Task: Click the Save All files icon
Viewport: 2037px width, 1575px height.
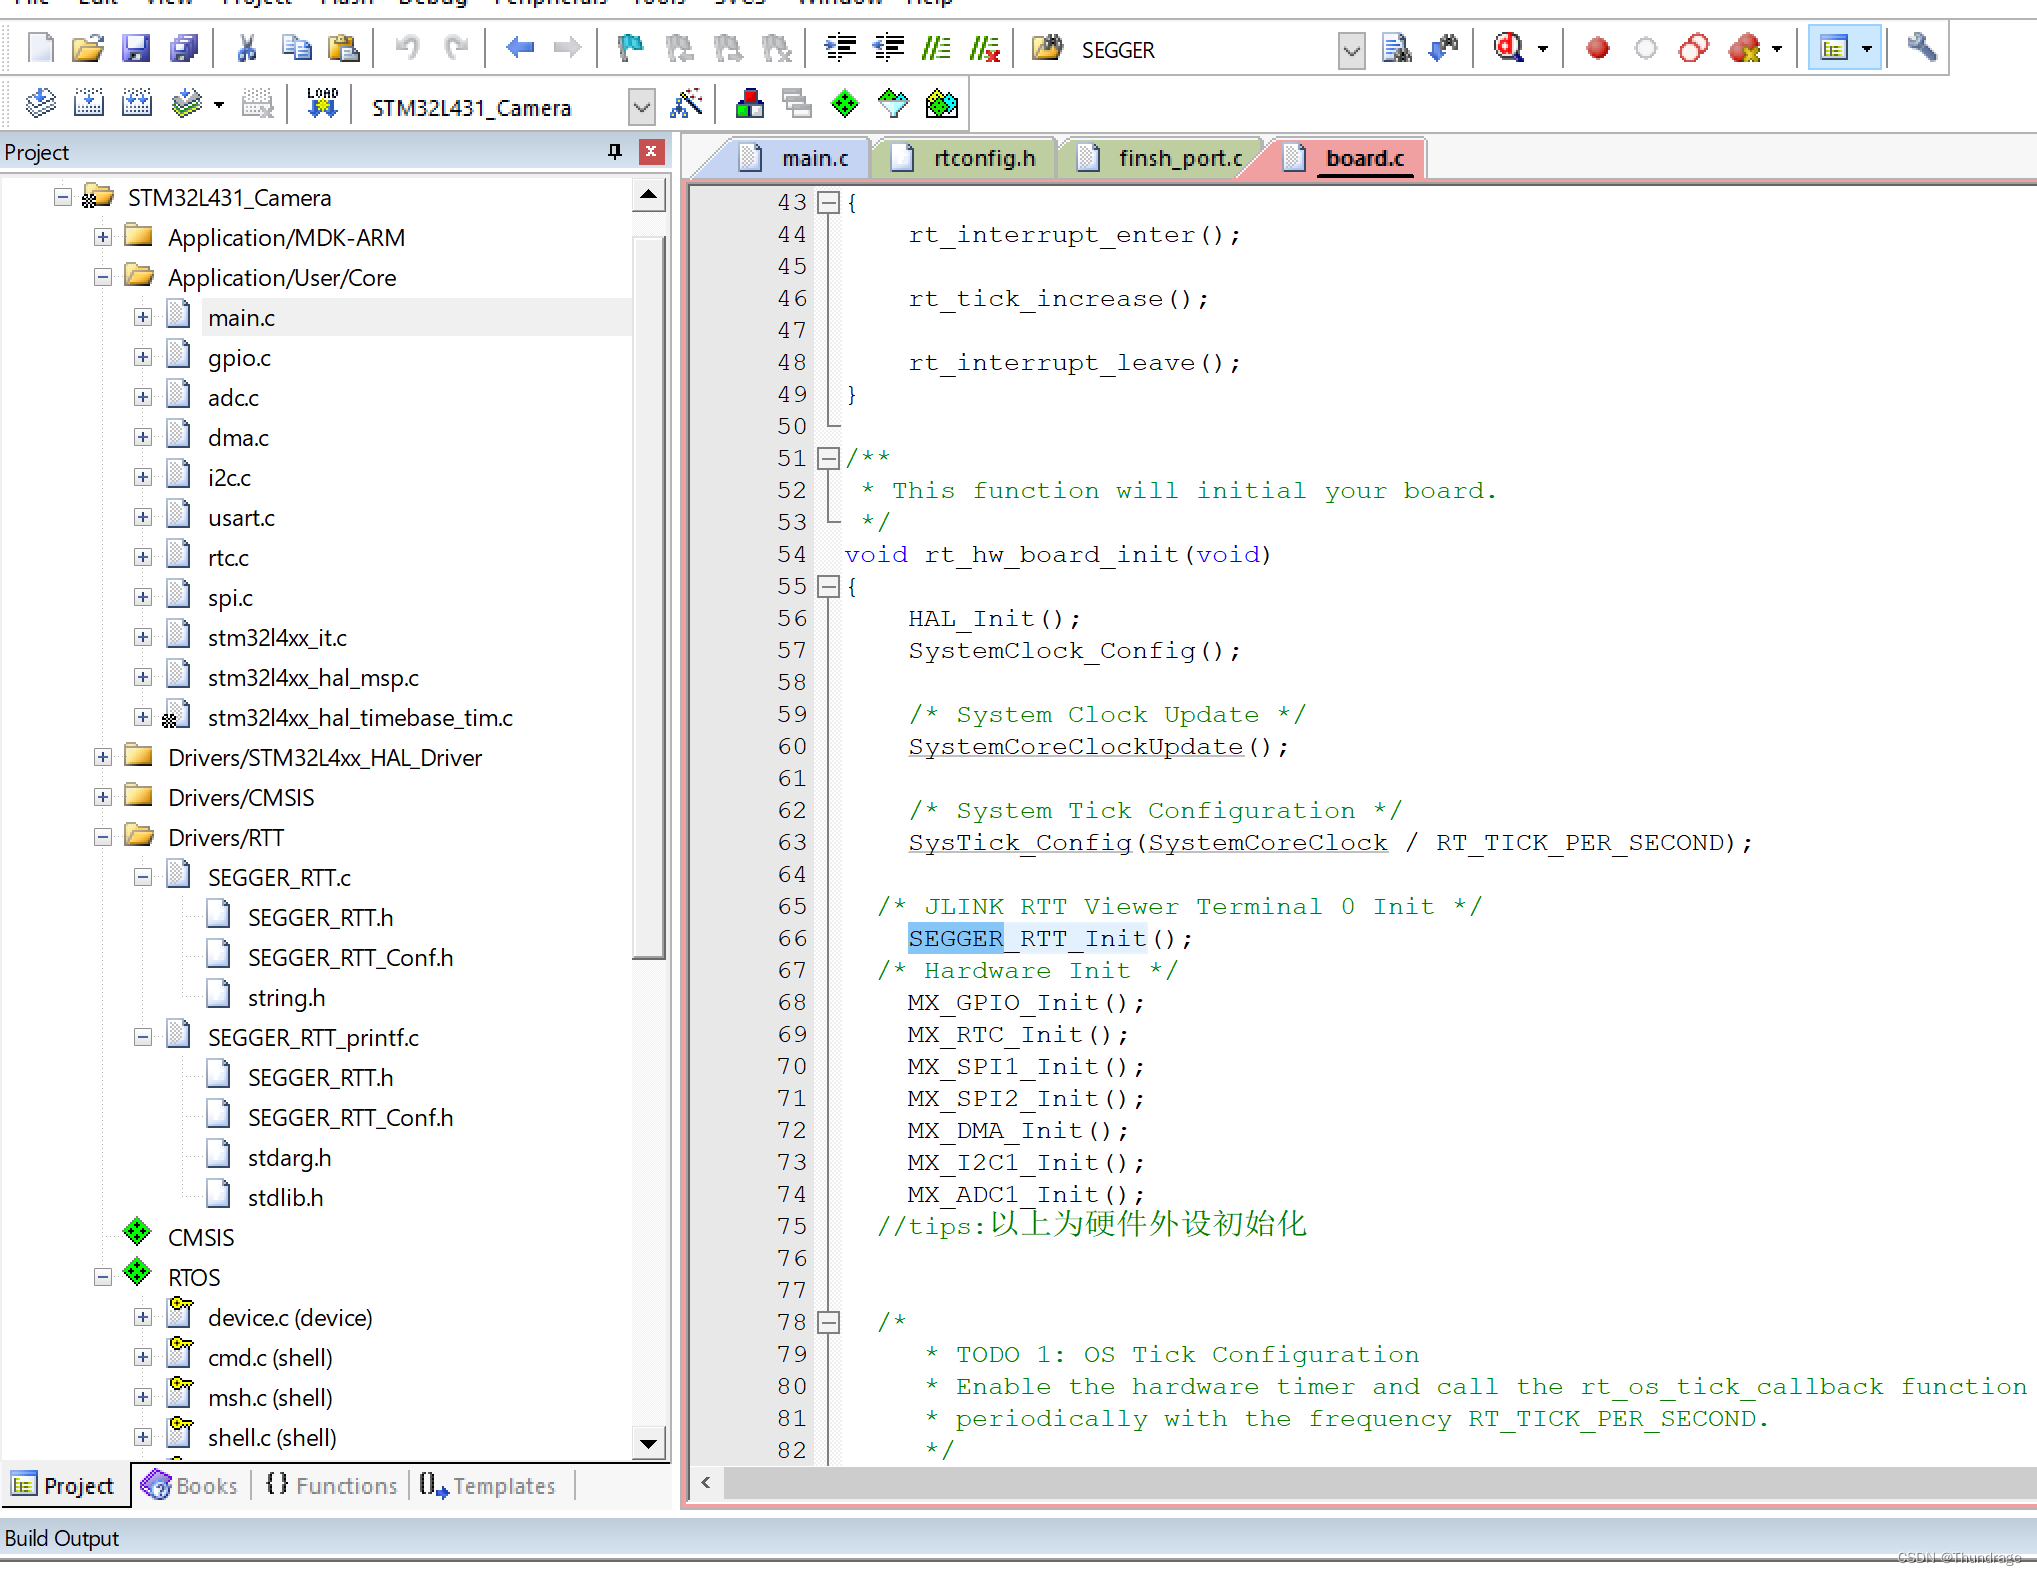Action: point(185,48)
